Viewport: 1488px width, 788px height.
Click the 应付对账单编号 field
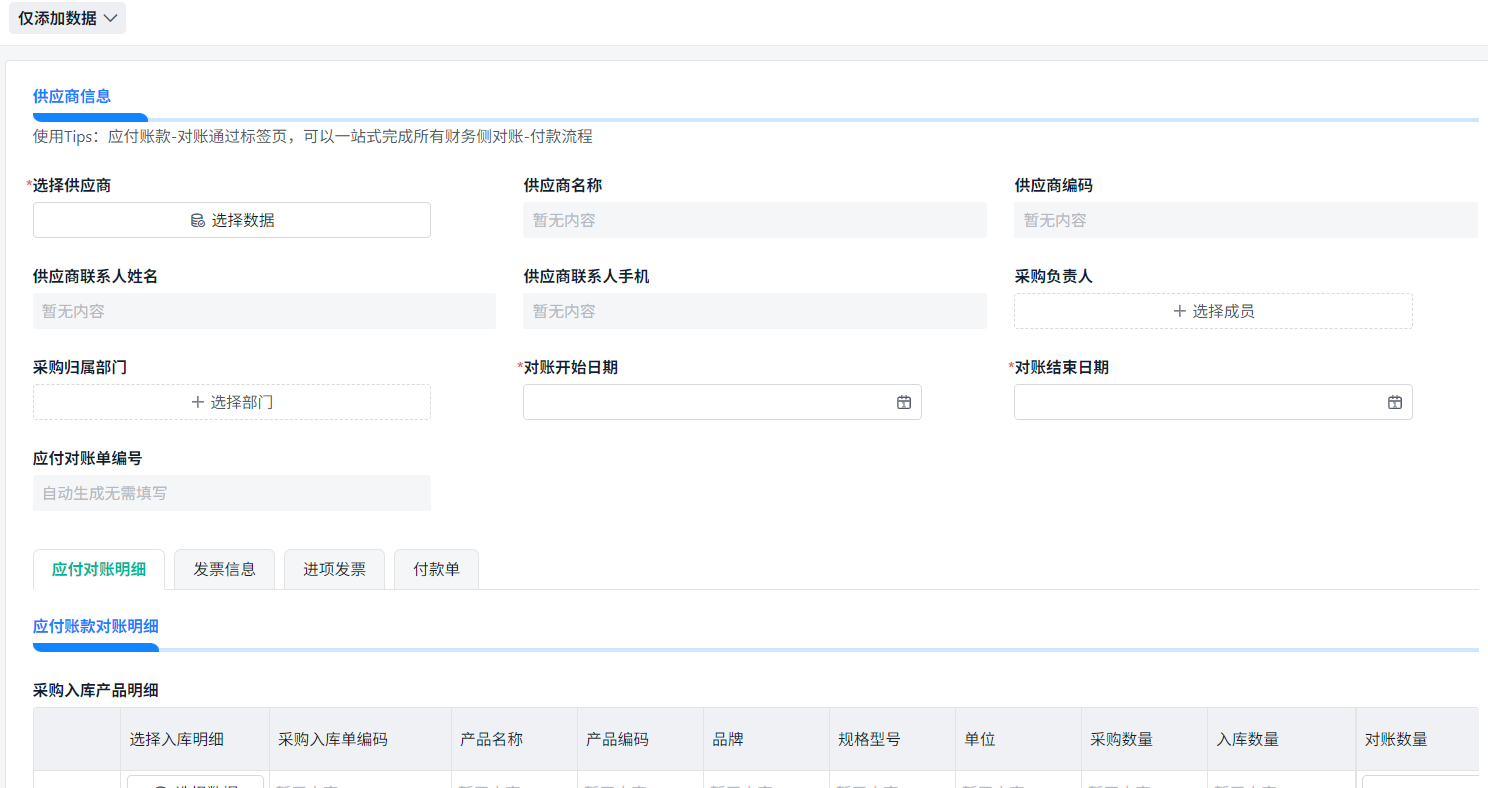click(231, 493)
